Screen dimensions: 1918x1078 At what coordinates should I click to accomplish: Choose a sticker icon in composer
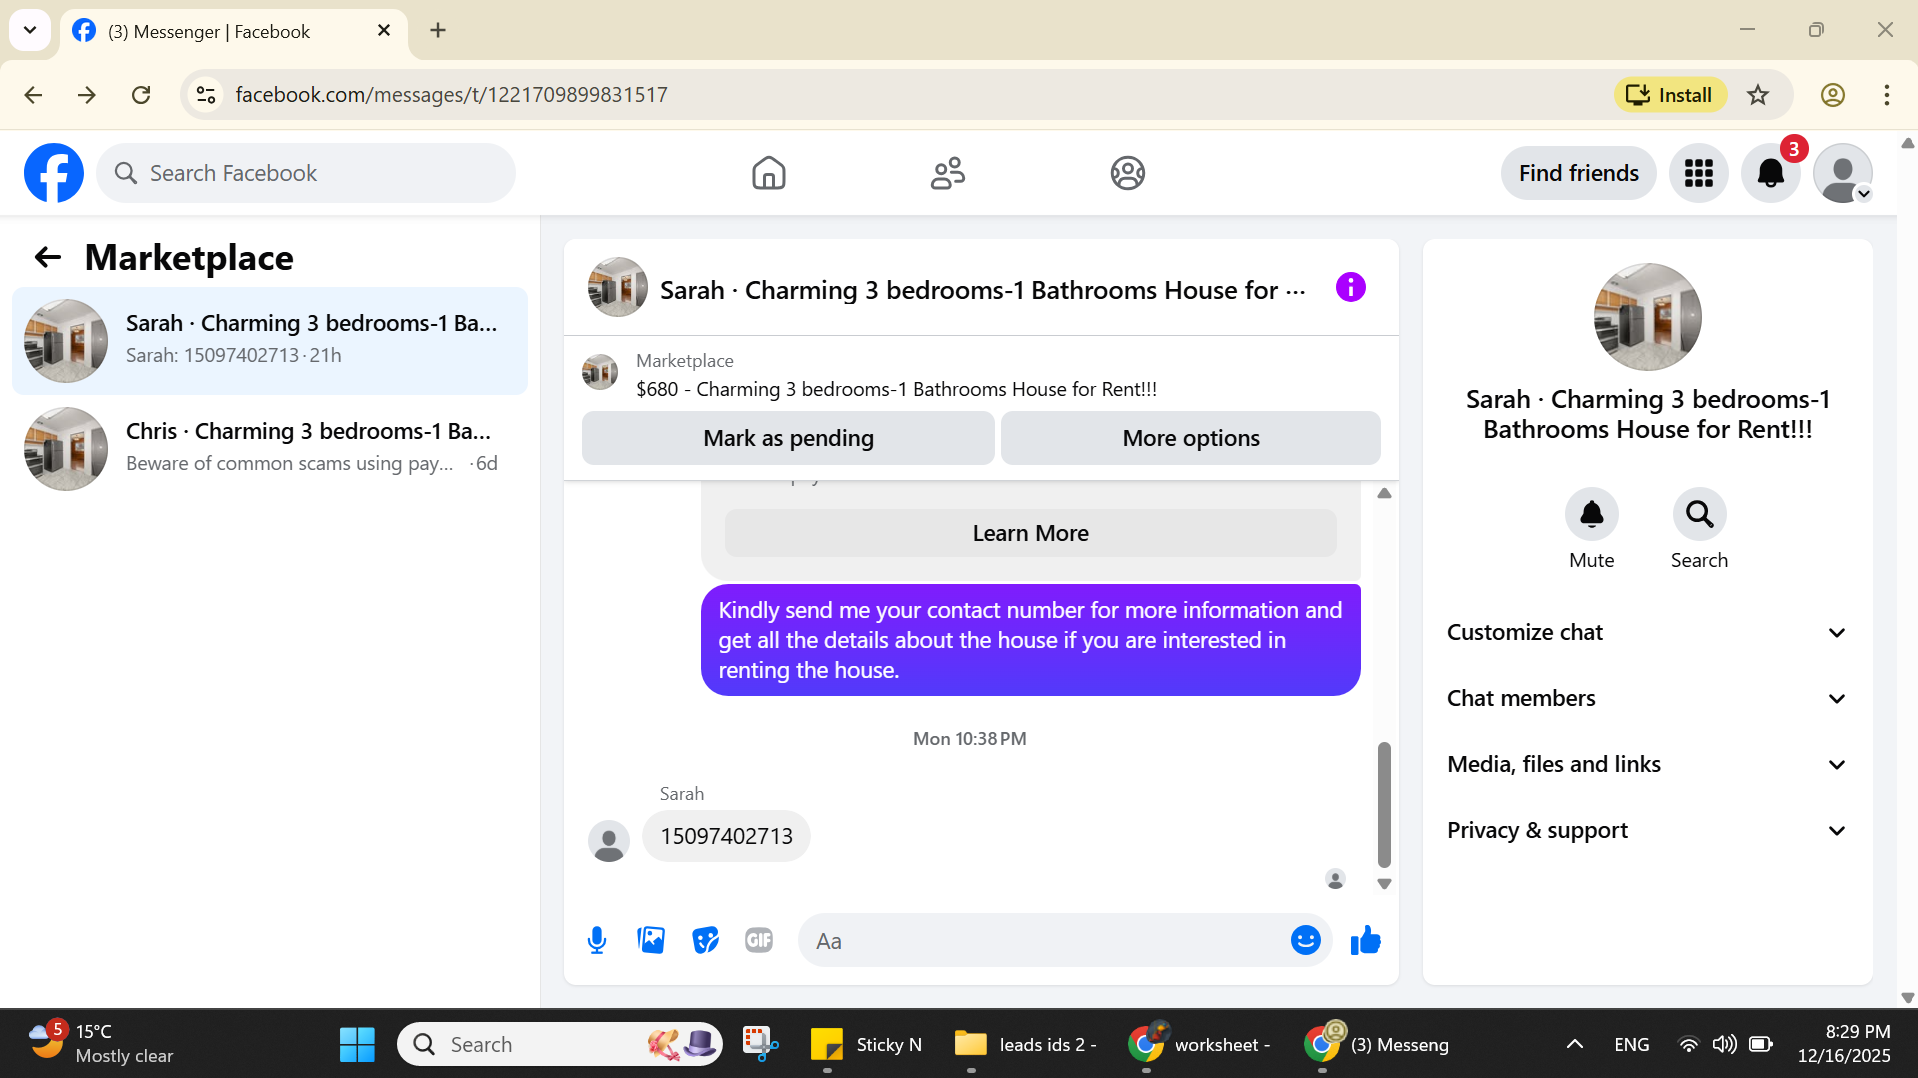coord(705,940)
